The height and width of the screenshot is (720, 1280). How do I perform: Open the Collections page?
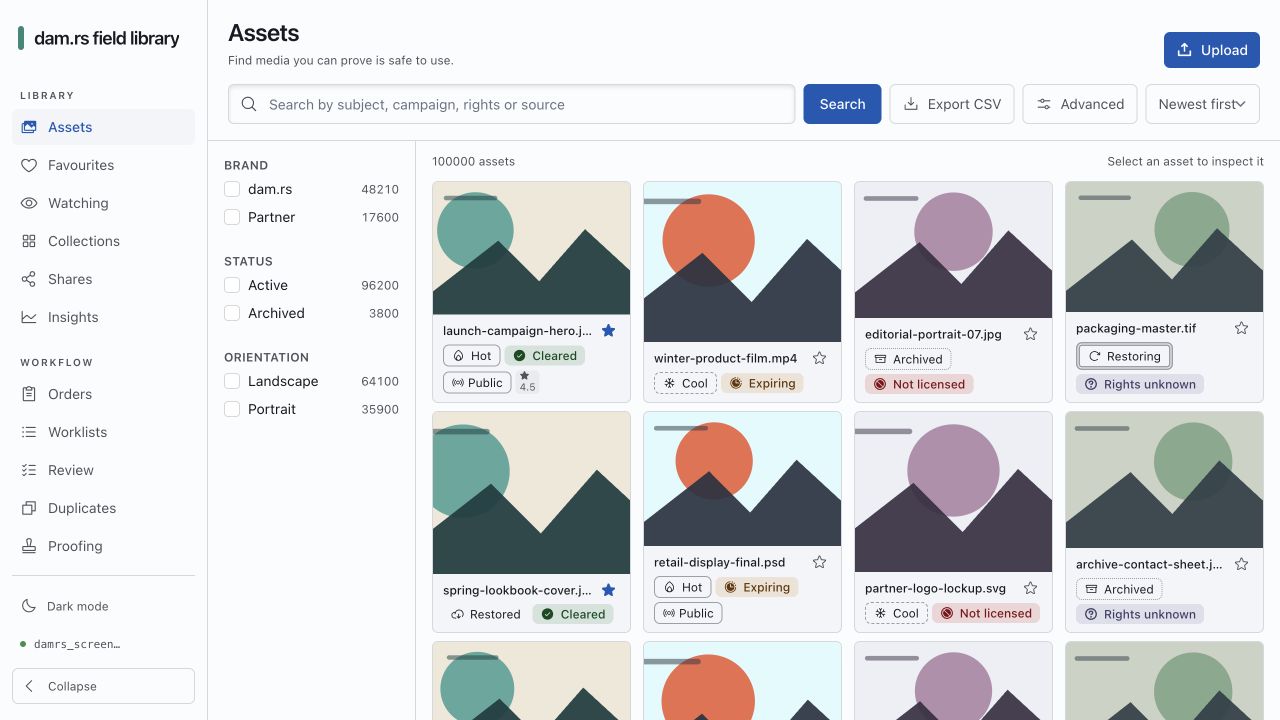103,241
